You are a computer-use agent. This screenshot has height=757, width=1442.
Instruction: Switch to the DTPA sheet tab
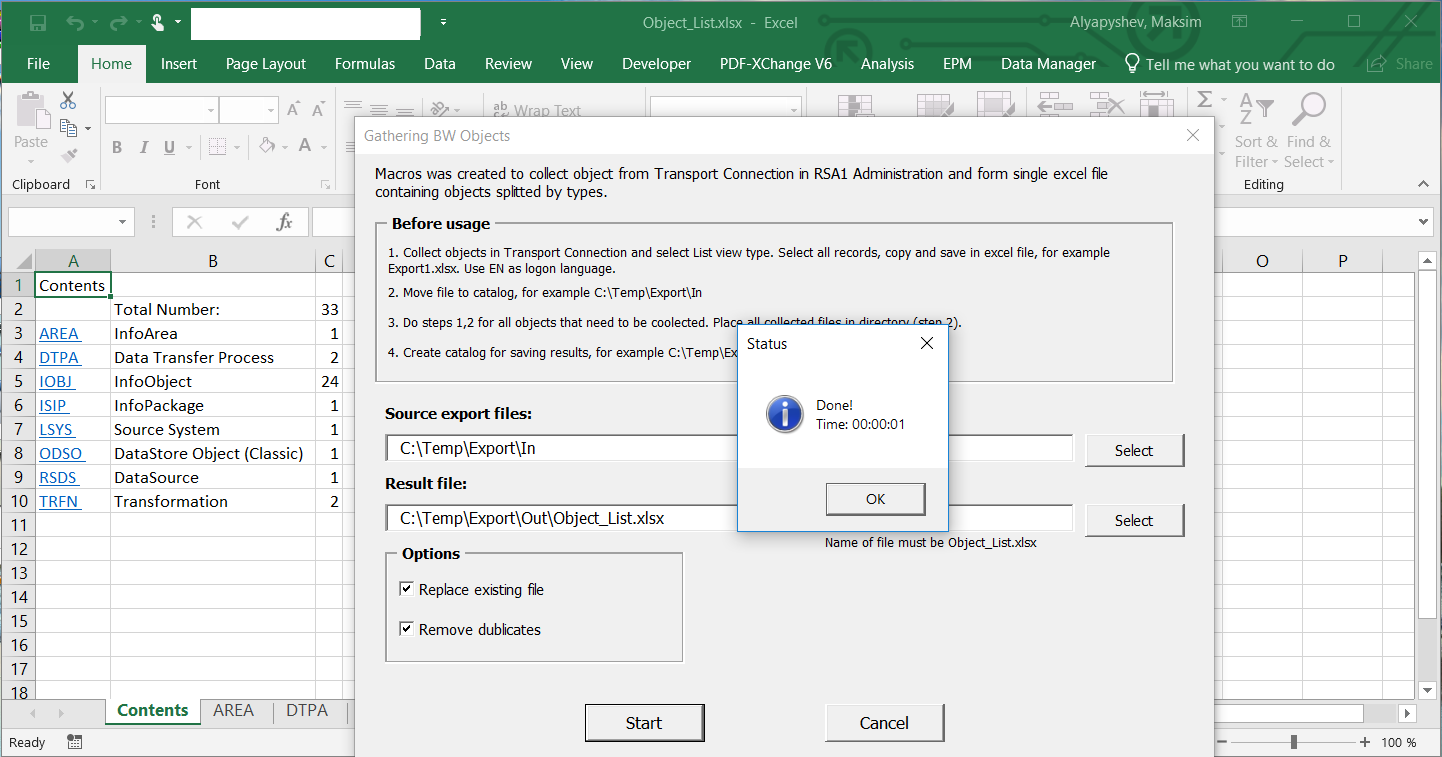(x=307, y=711)
